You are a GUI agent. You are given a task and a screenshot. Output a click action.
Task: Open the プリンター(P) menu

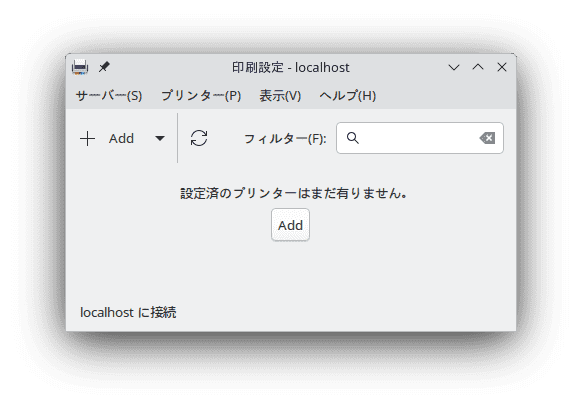click(201, 96)
